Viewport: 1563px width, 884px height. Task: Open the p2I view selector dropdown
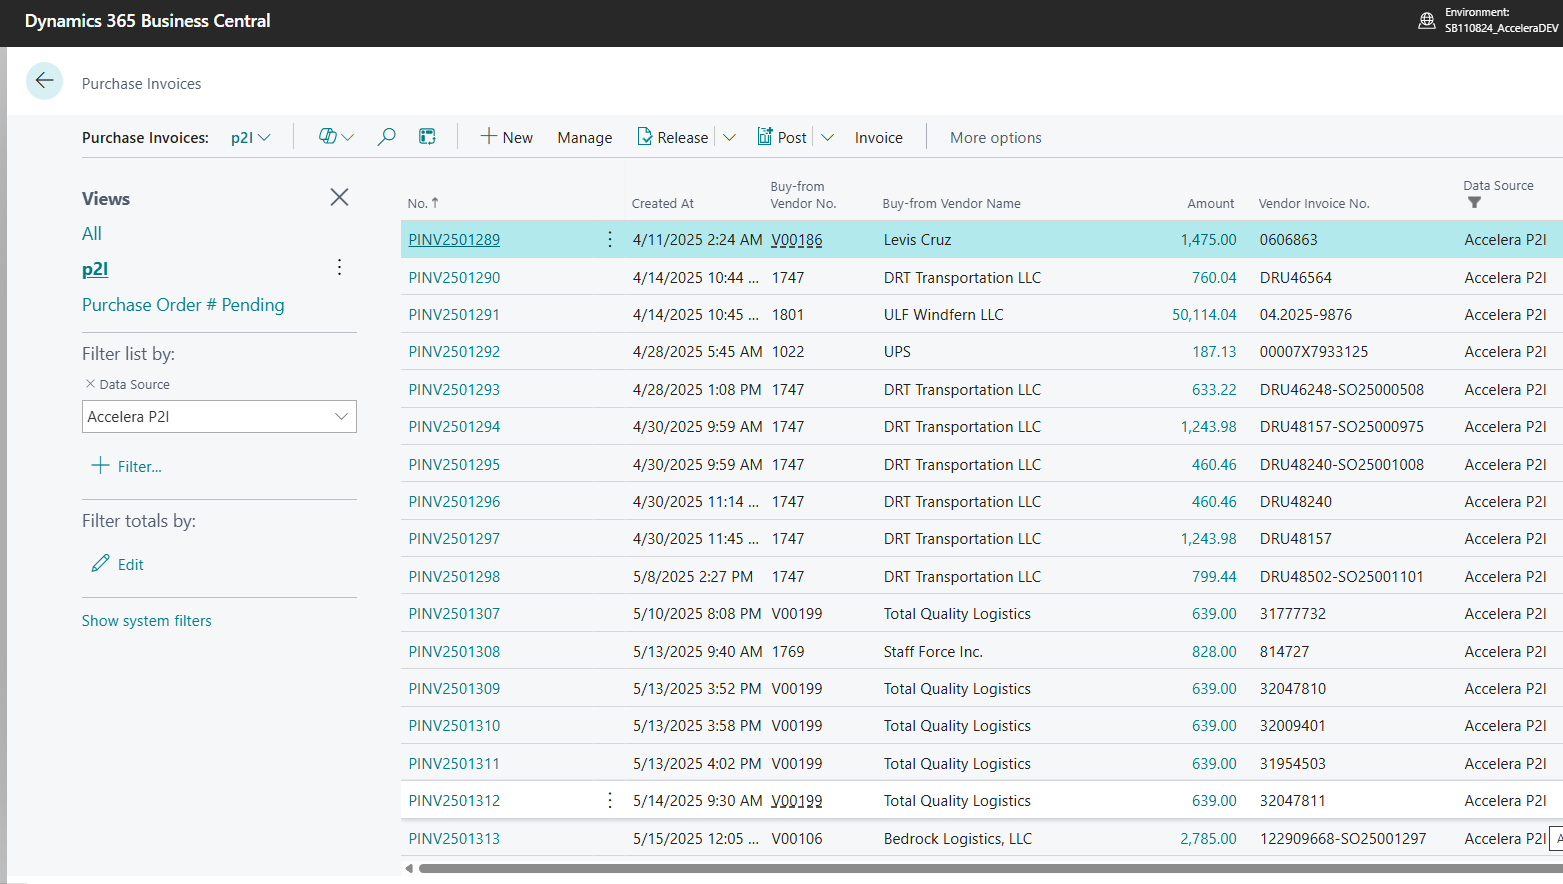[x=251, y=138]
